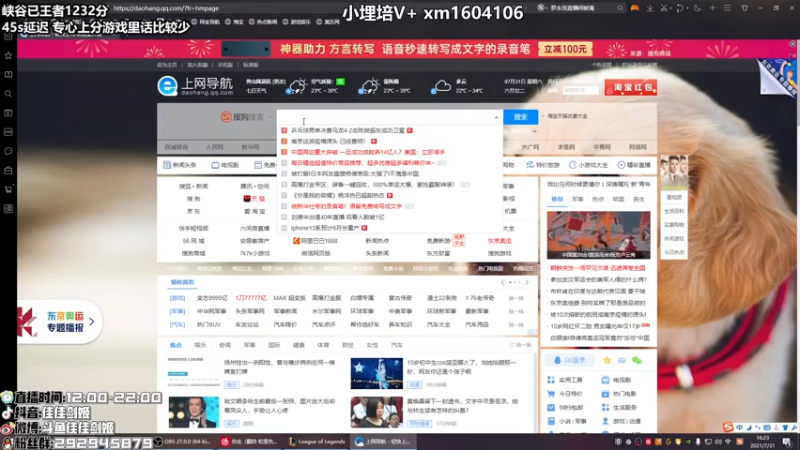800x450 pixels.
Task: Open the 实用工具 grid icon
Action: point(551,380)
